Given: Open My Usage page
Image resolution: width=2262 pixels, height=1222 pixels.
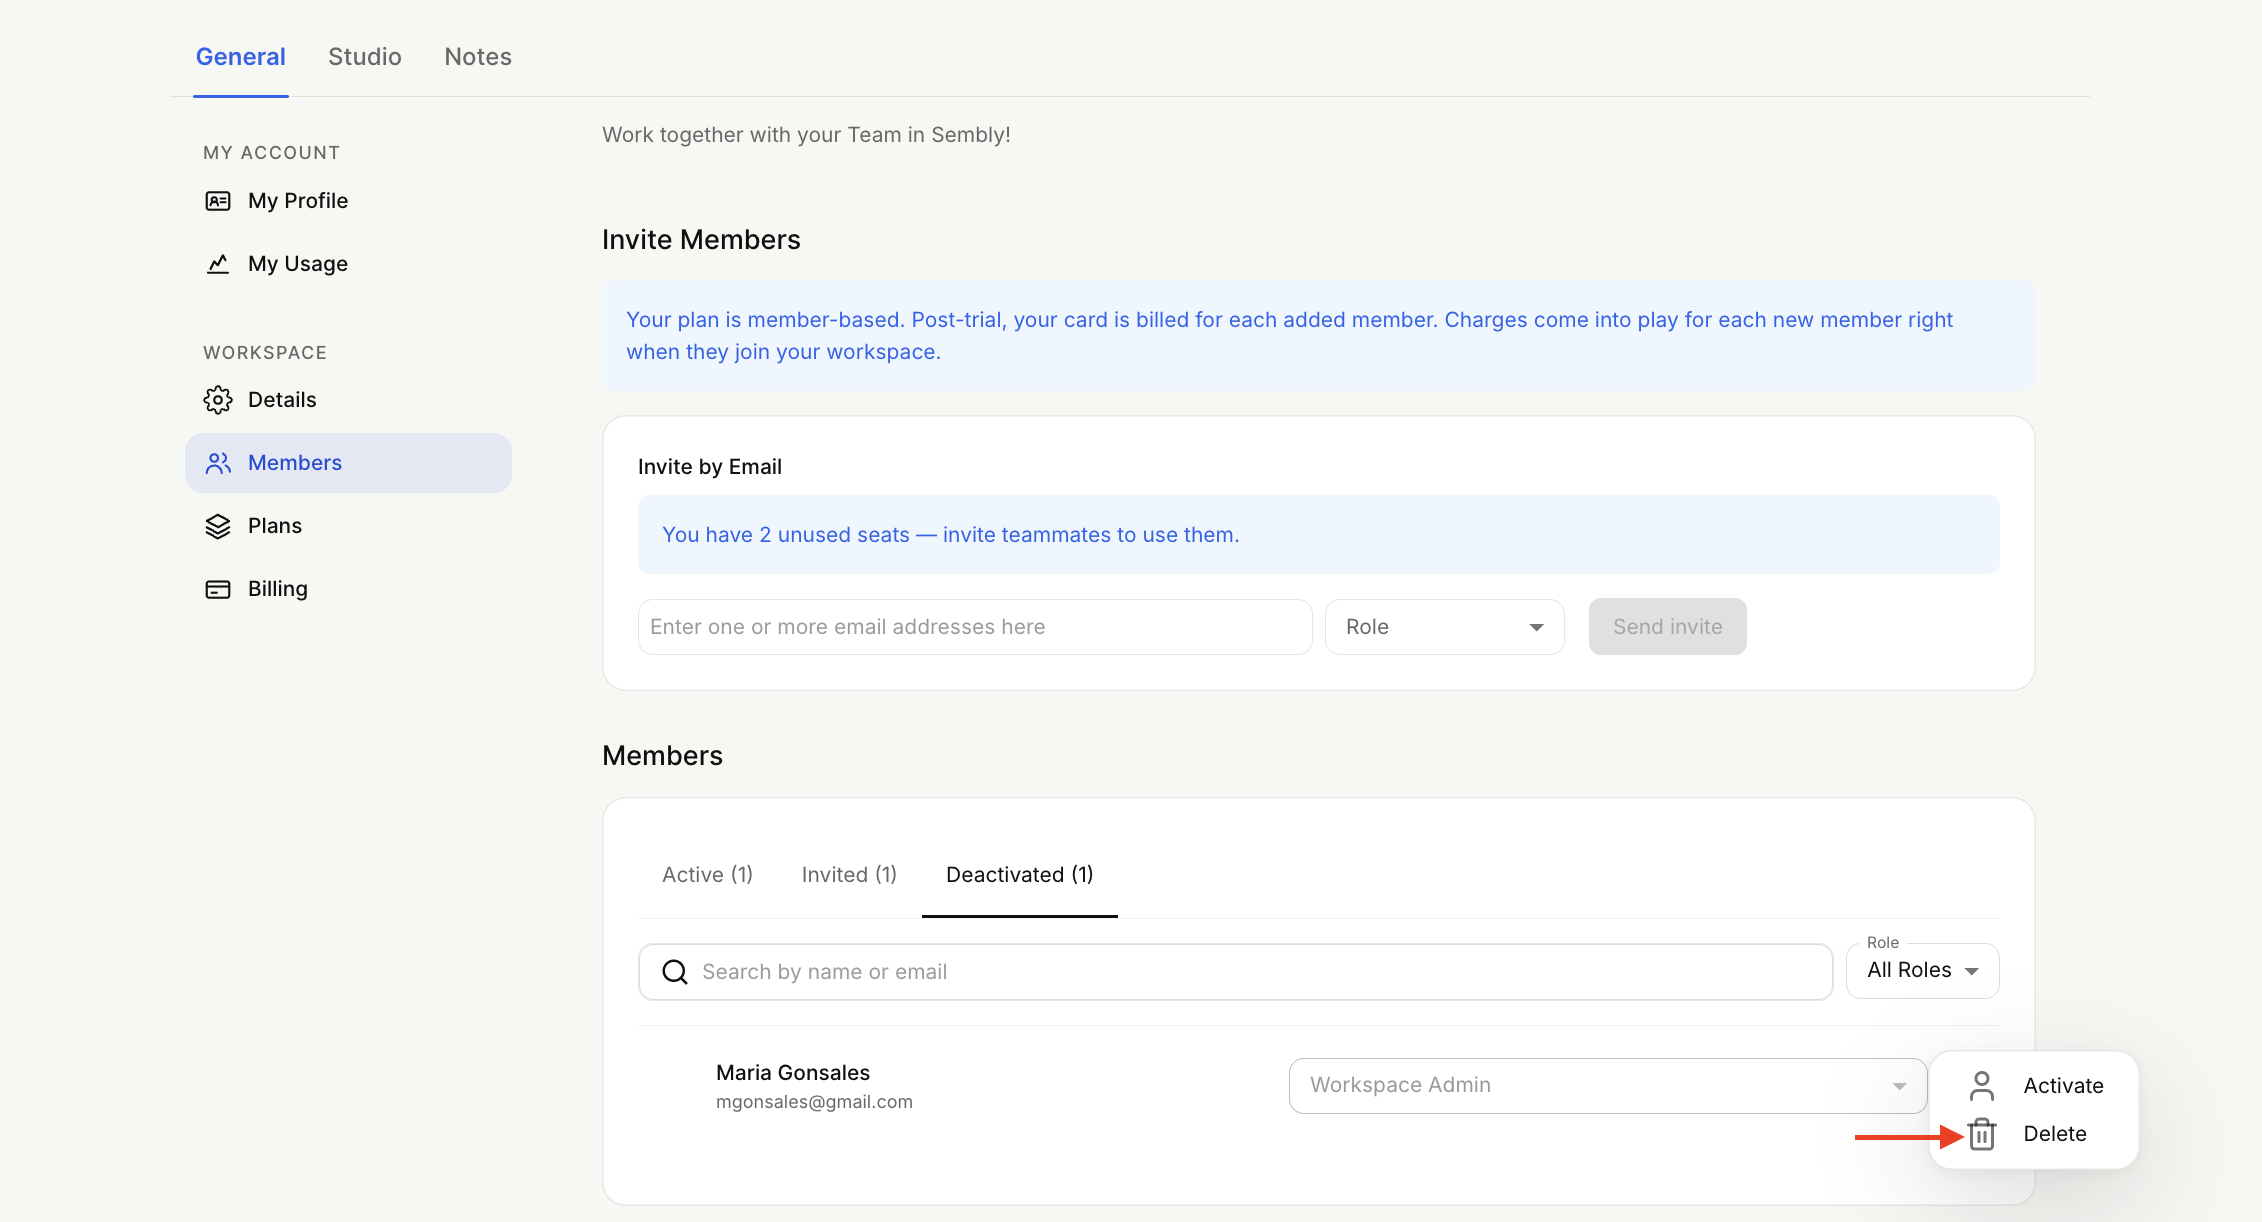Looking at the screenshot, I should [x=348, y=264].
